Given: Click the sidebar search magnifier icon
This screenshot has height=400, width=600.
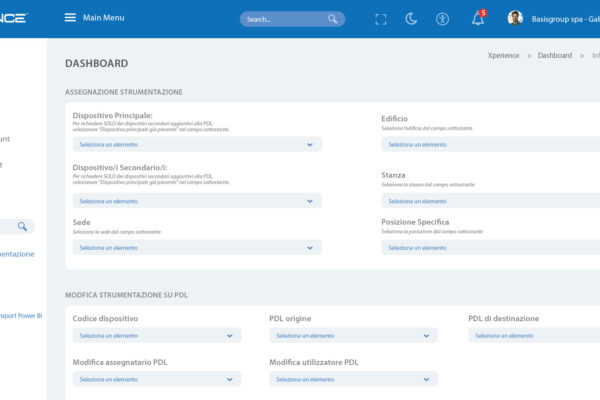Looking at the screenshot, I should pos(22,226).
